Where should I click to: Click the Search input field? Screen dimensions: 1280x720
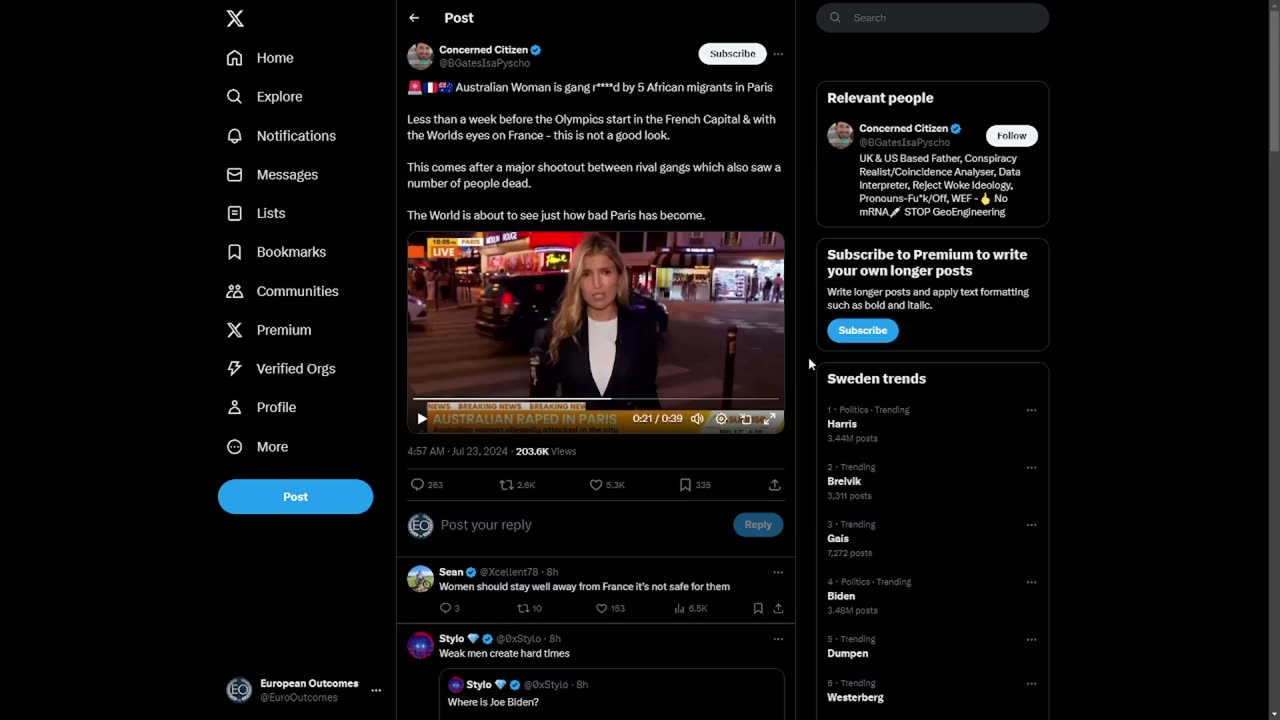[x=932, y=18]
